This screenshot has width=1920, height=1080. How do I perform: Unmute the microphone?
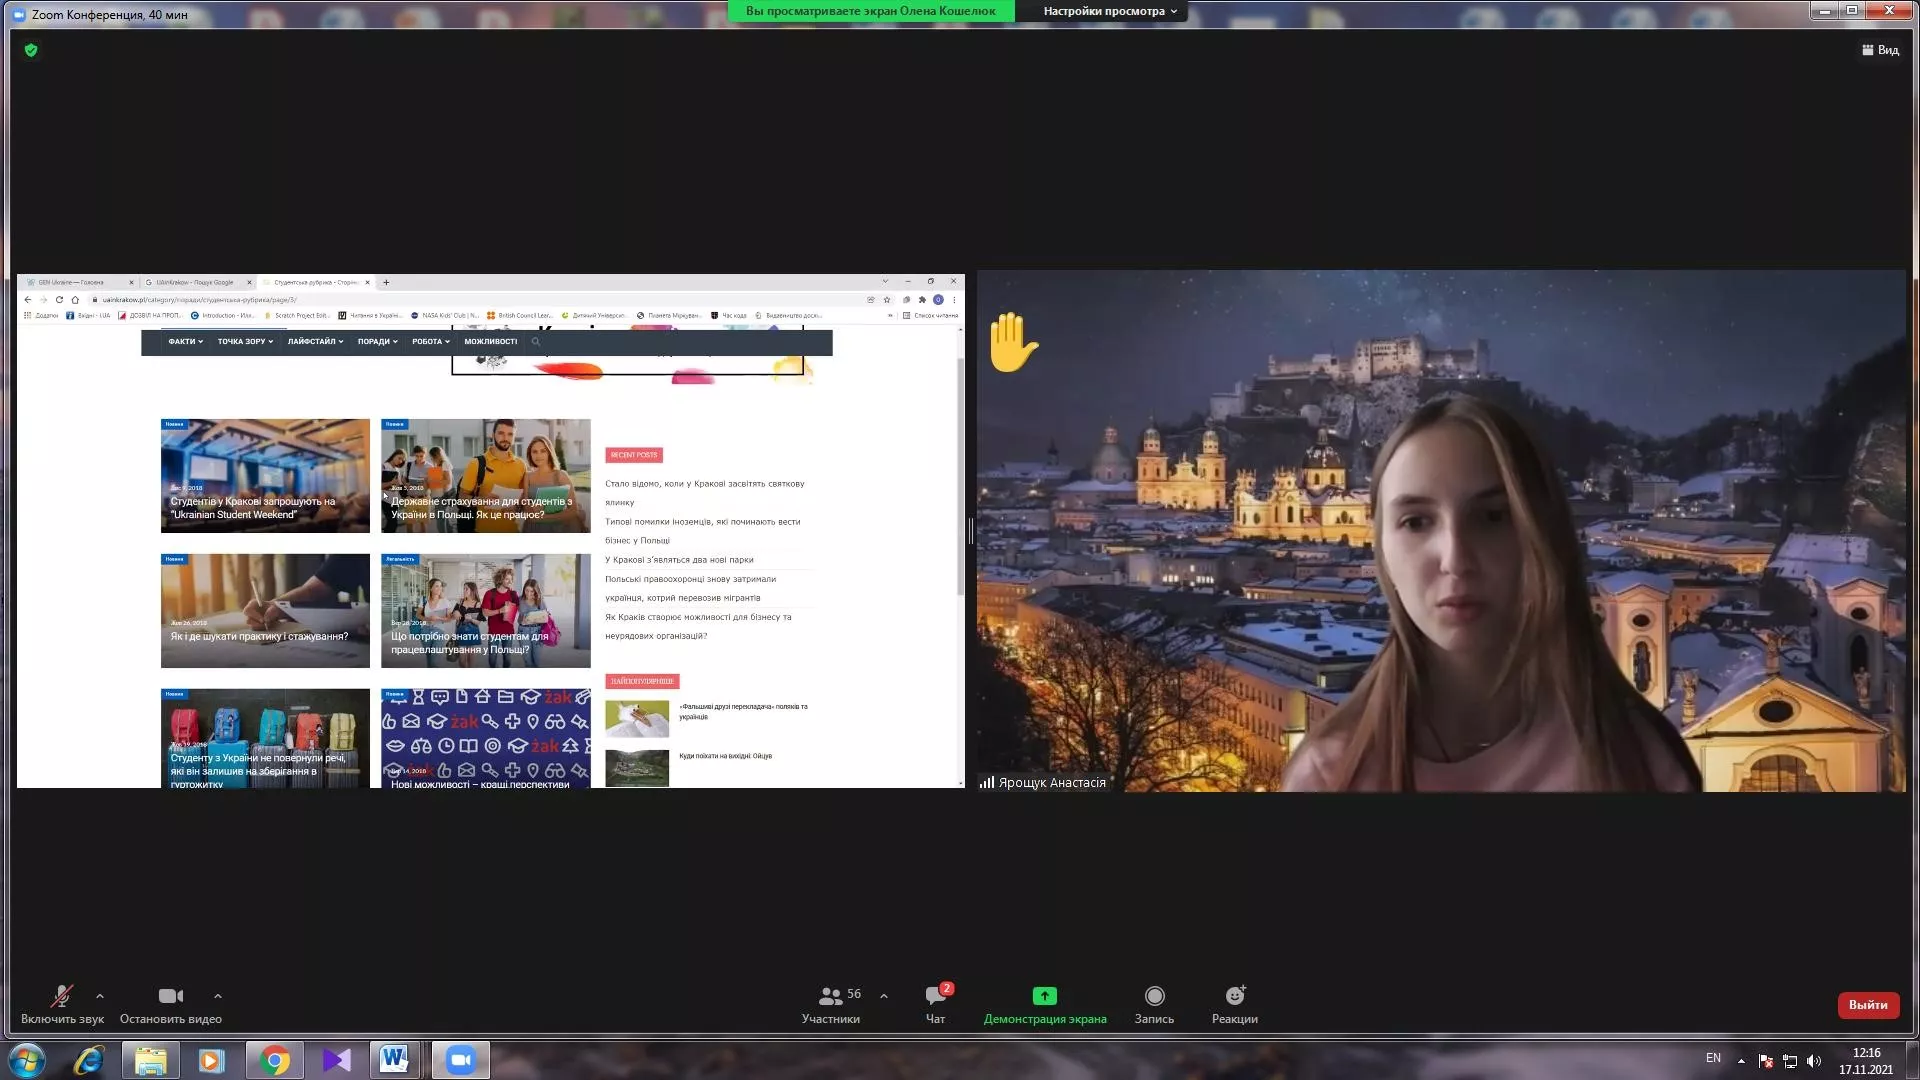click(x=61, y=996)
